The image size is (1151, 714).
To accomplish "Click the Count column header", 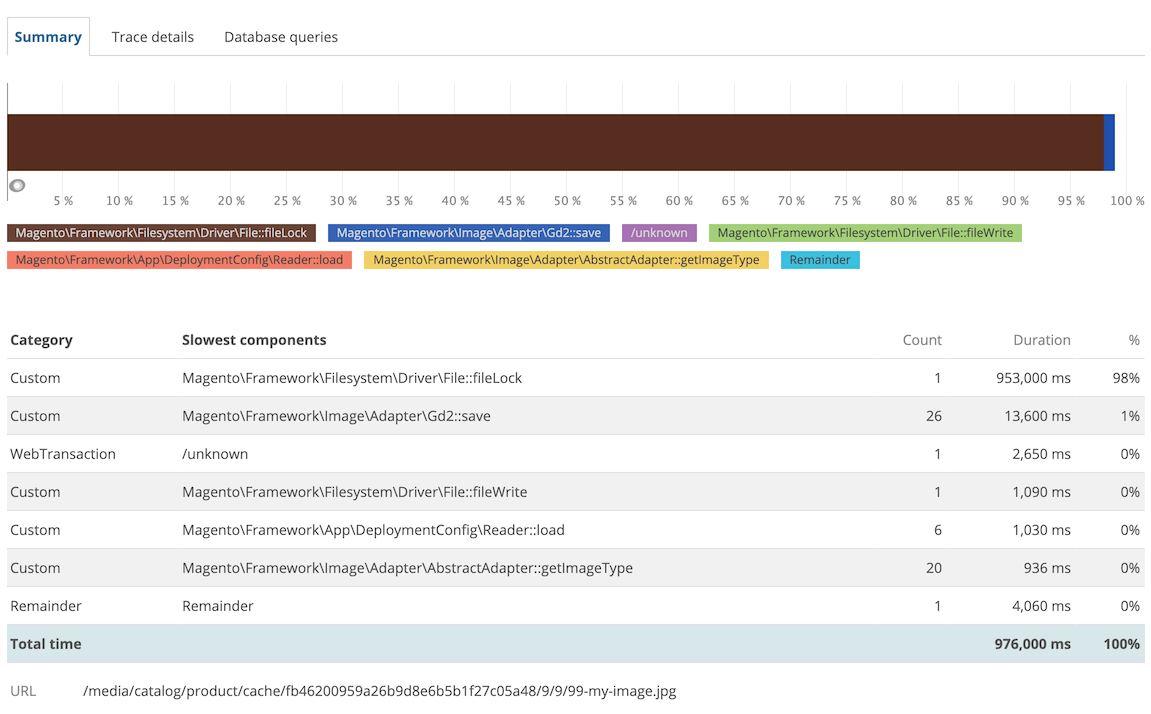I will (x=922, y=340).
